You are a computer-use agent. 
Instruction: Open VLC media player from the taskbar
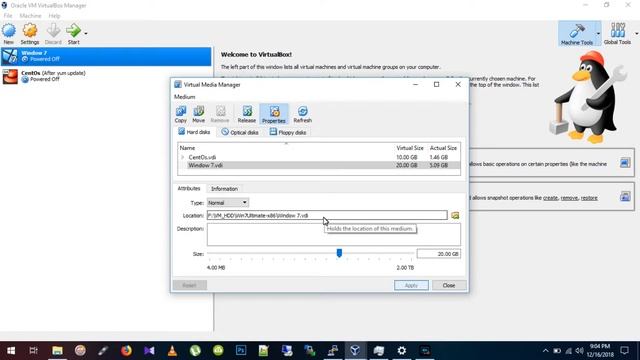click(172, 351)
